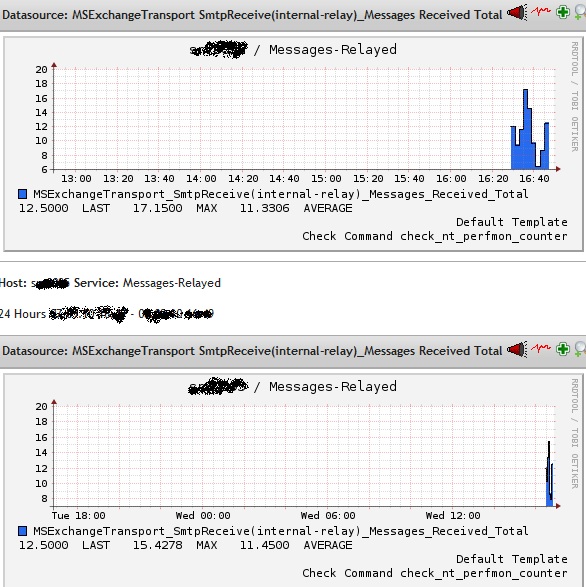Click the blue legend swatch under the 13:00–16:40 graph
Screen dimensions: 586x587
22,194
